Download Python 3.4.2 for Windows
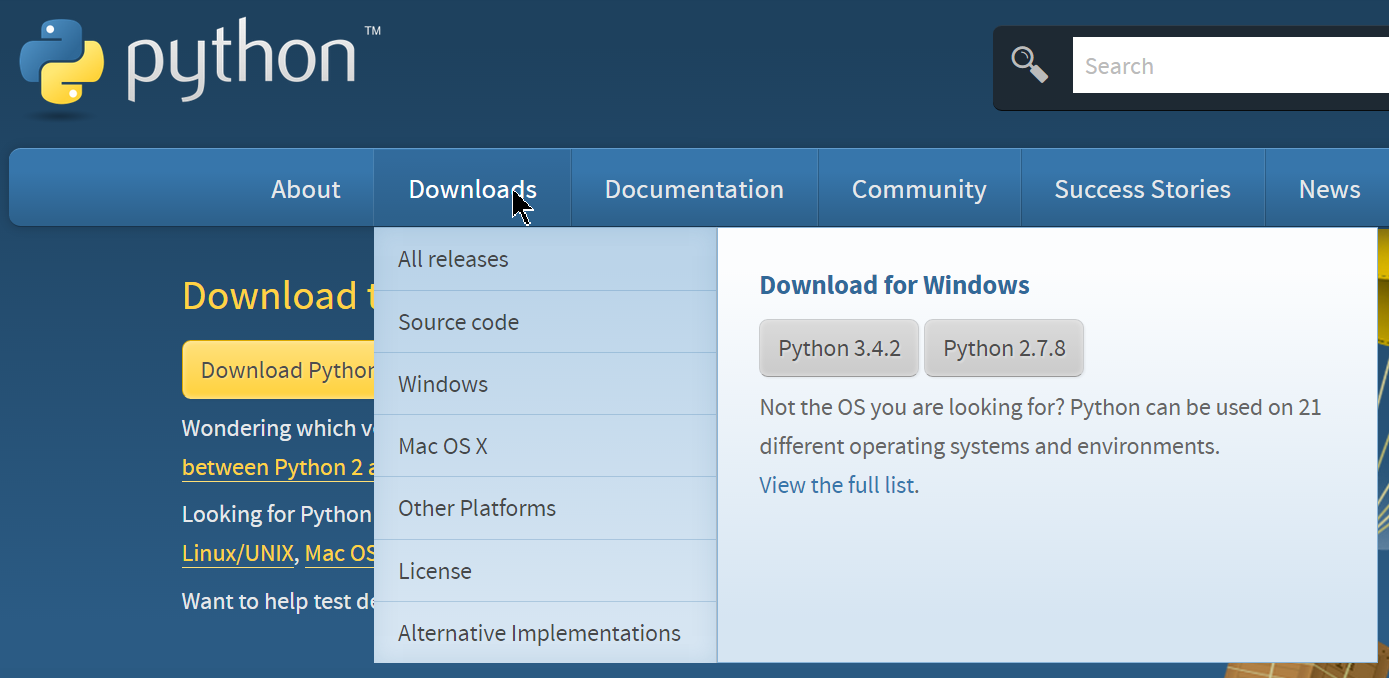Image resolution: width=1389 pixels, height=678 pixels. pyautogui.click(x=838, y=347)
